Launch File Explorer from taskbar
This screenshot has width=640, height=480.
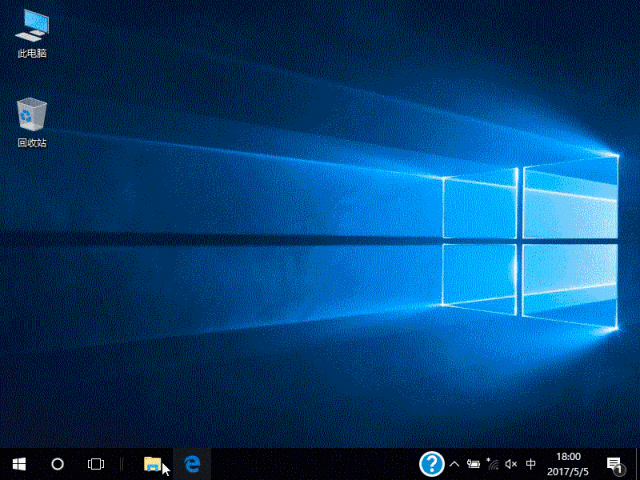pyautogui.click(x=153, y=464)
